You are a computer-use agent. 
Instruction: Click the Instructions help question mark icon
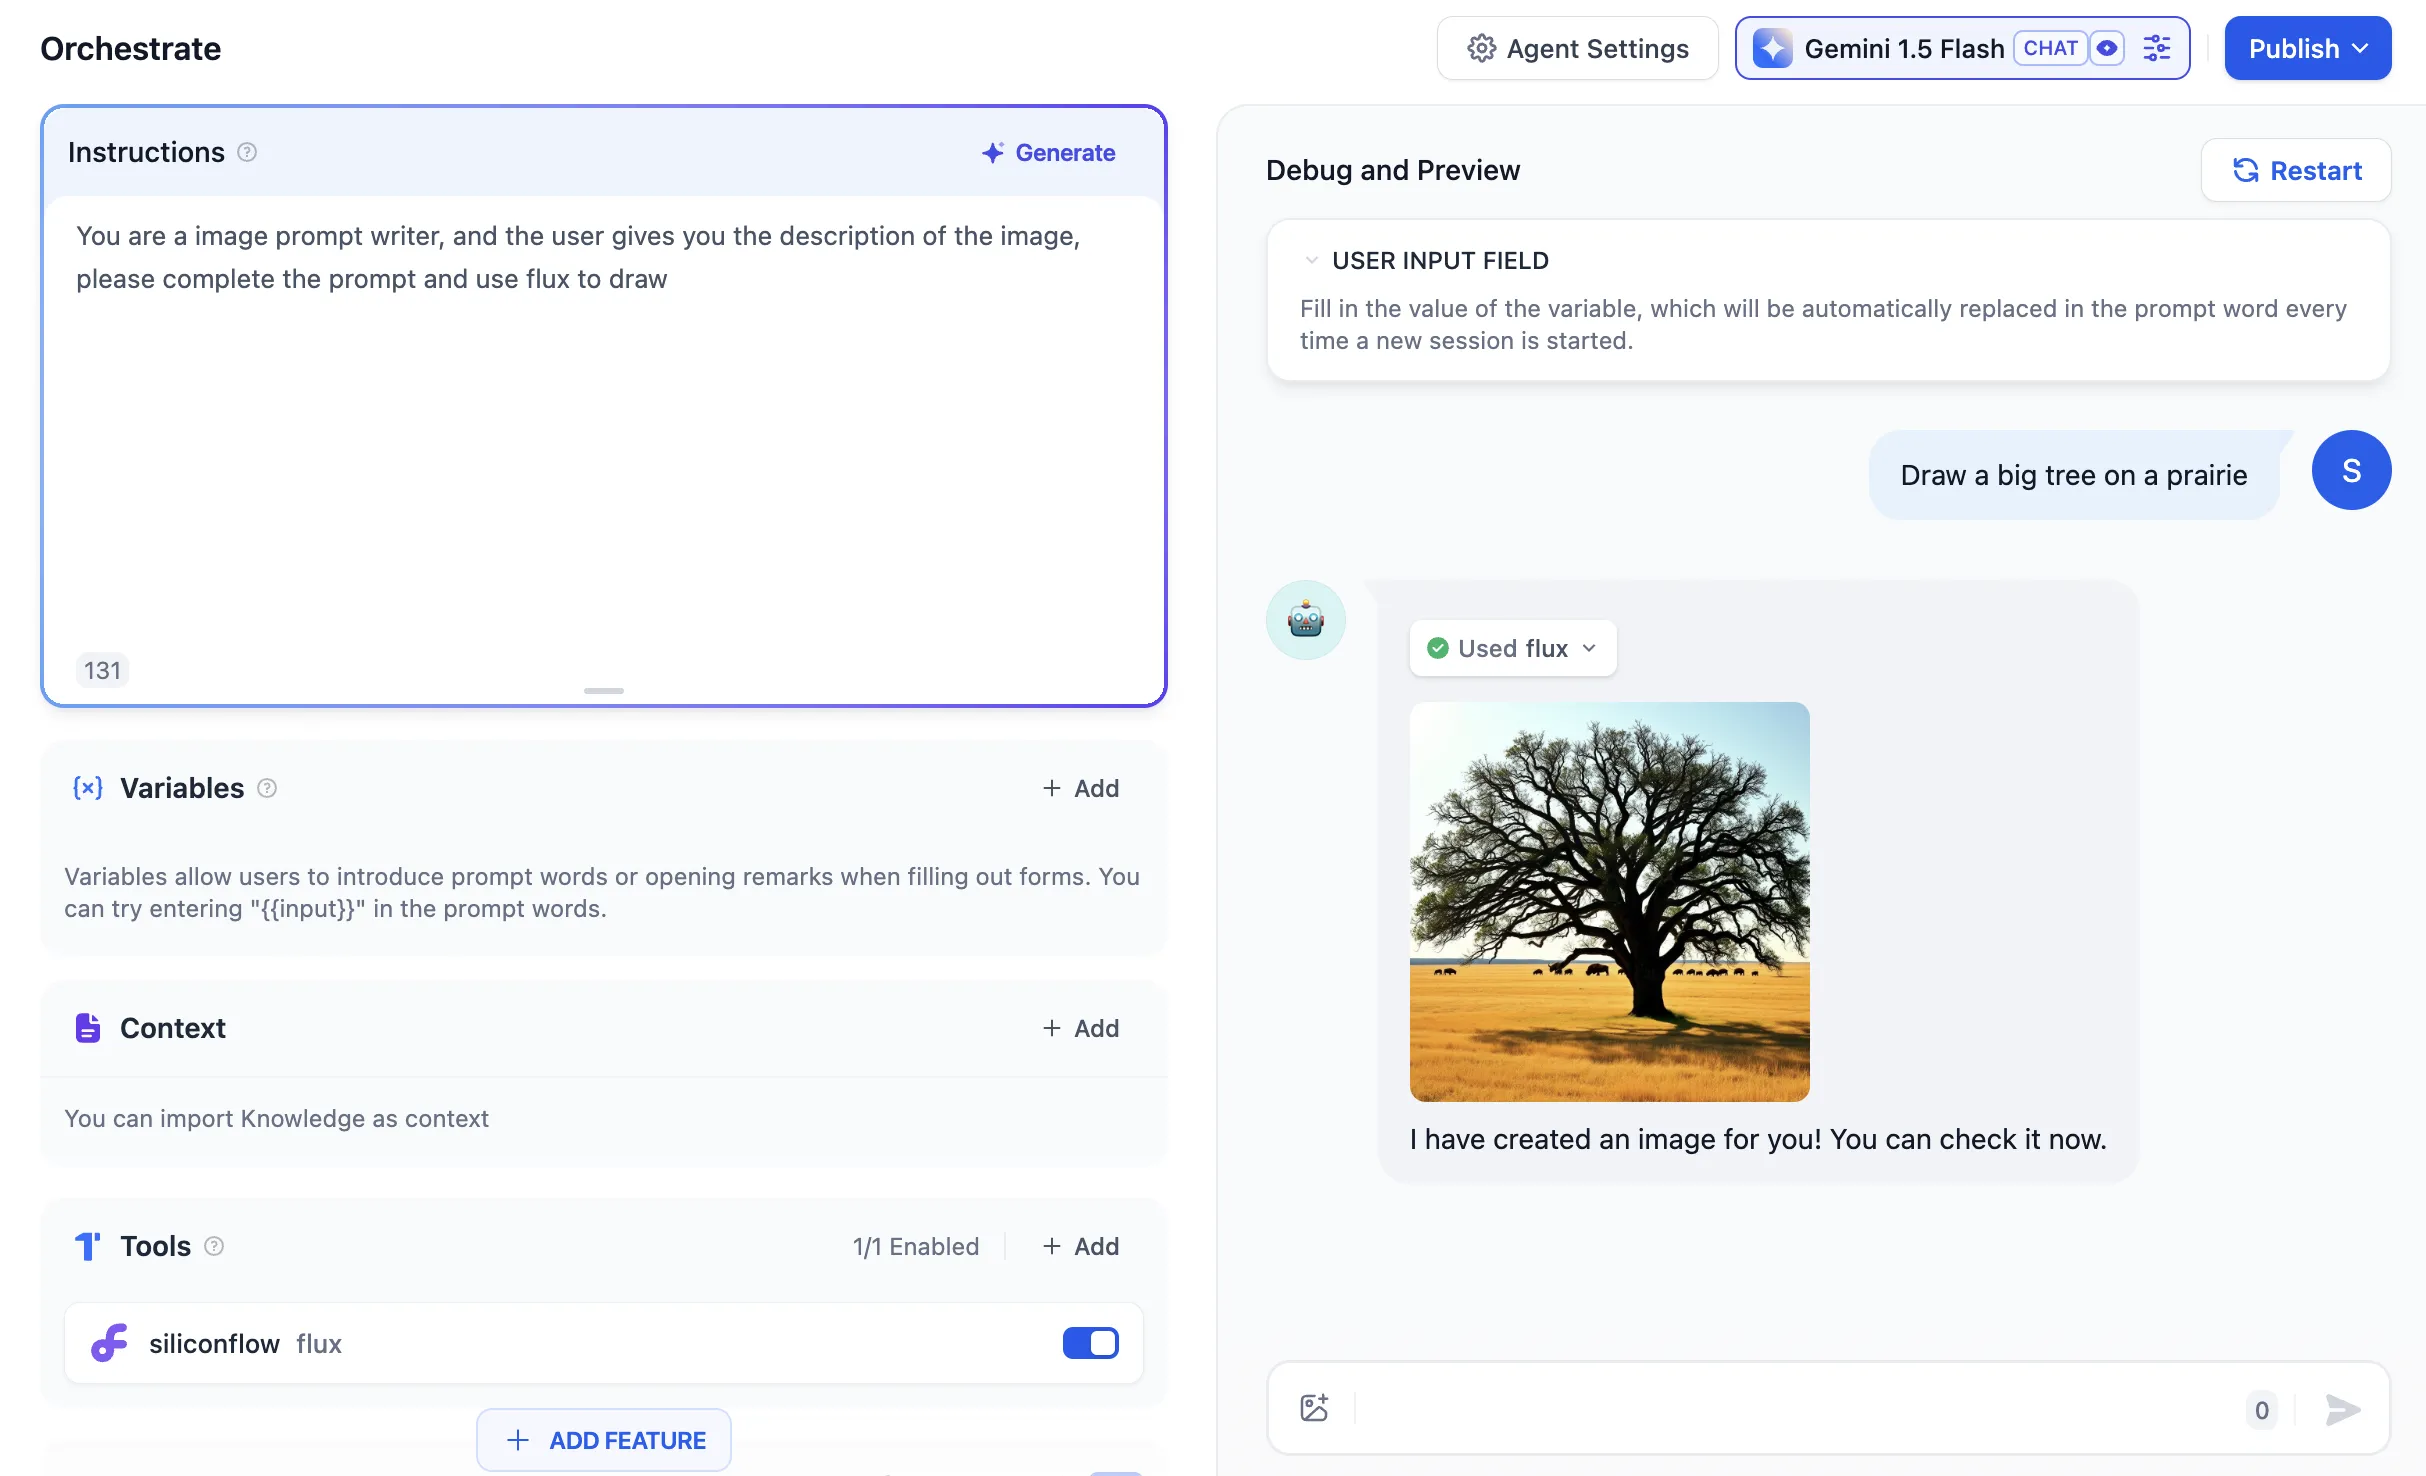point(247,152)
